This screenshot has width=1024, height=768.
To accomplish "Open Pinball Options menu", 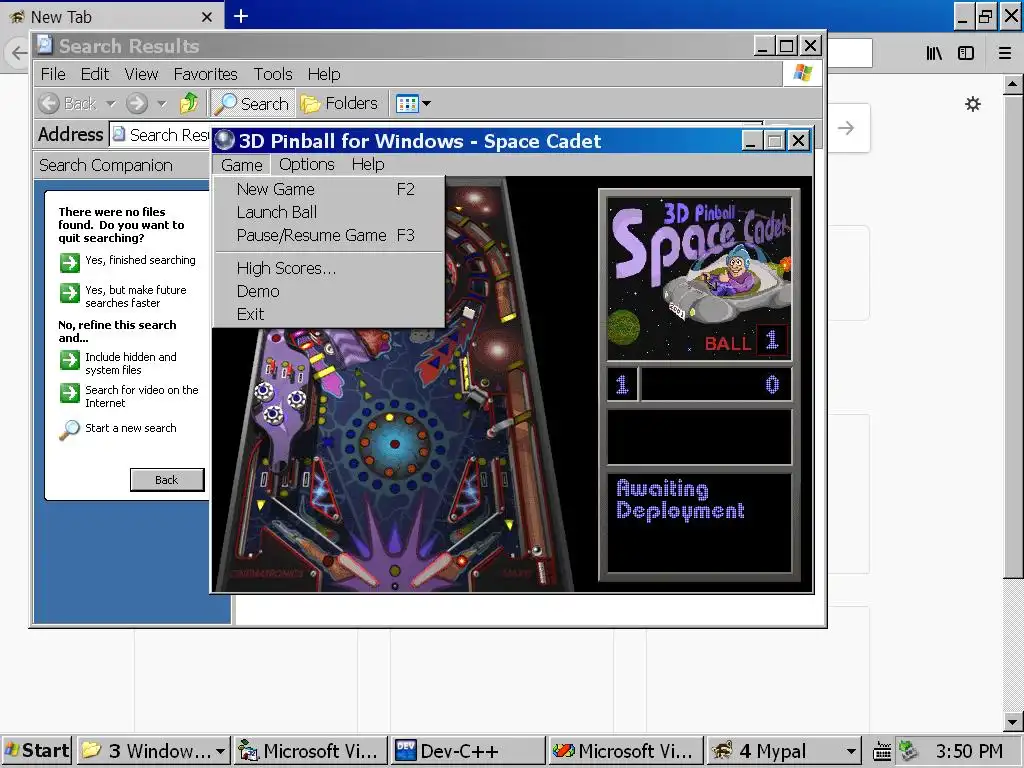I will pyautogui.click(x=306, y=165).
